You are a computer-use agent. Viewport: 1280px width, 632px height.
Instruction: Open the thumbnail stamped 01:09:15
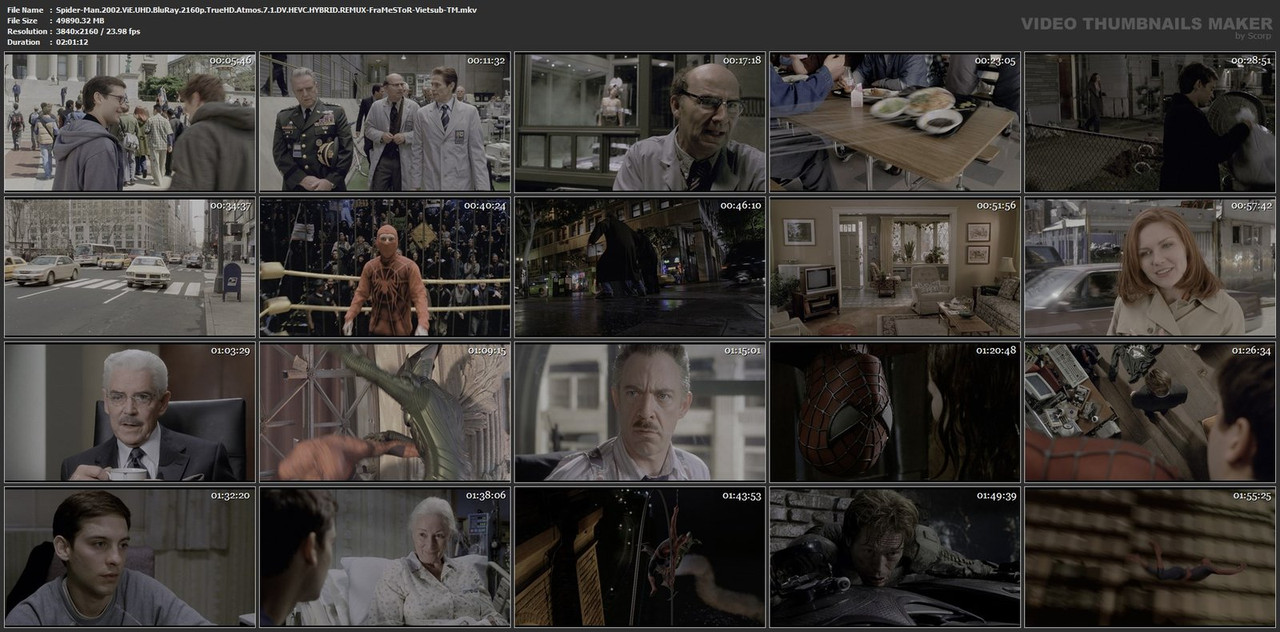[385, 412]
